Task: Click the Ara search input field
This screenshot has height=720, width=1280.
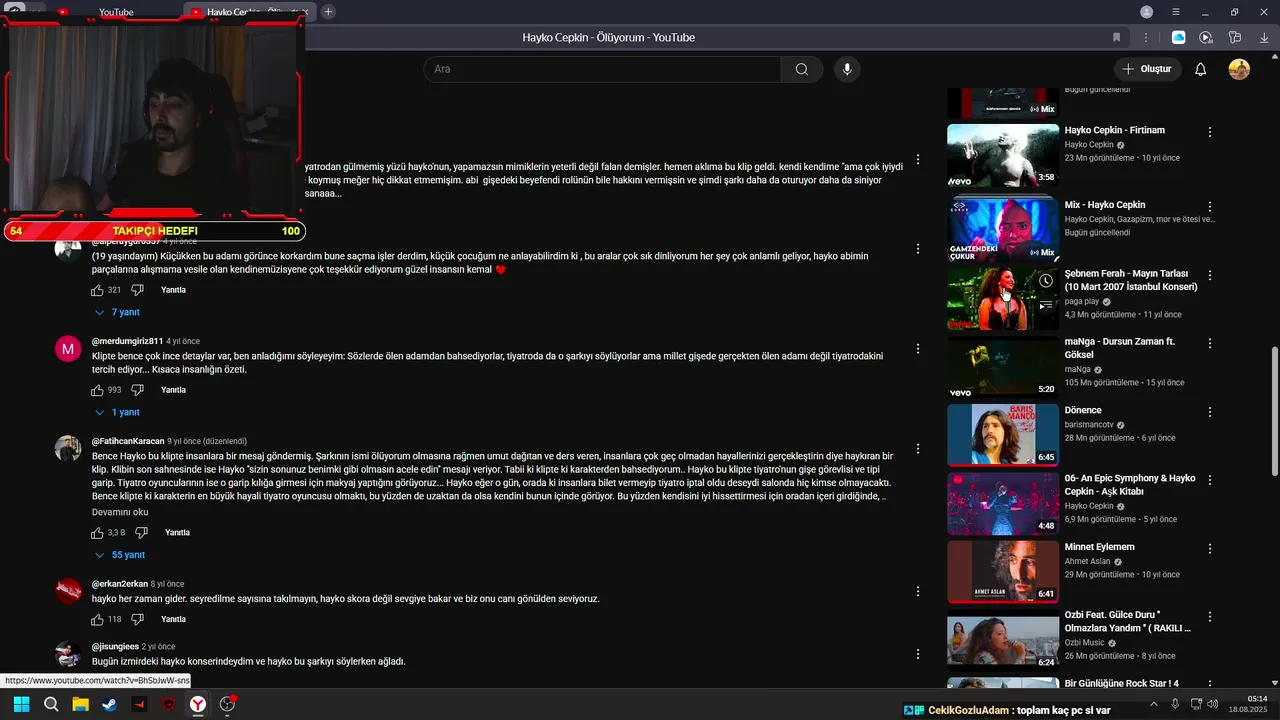Action: [602, 69]
